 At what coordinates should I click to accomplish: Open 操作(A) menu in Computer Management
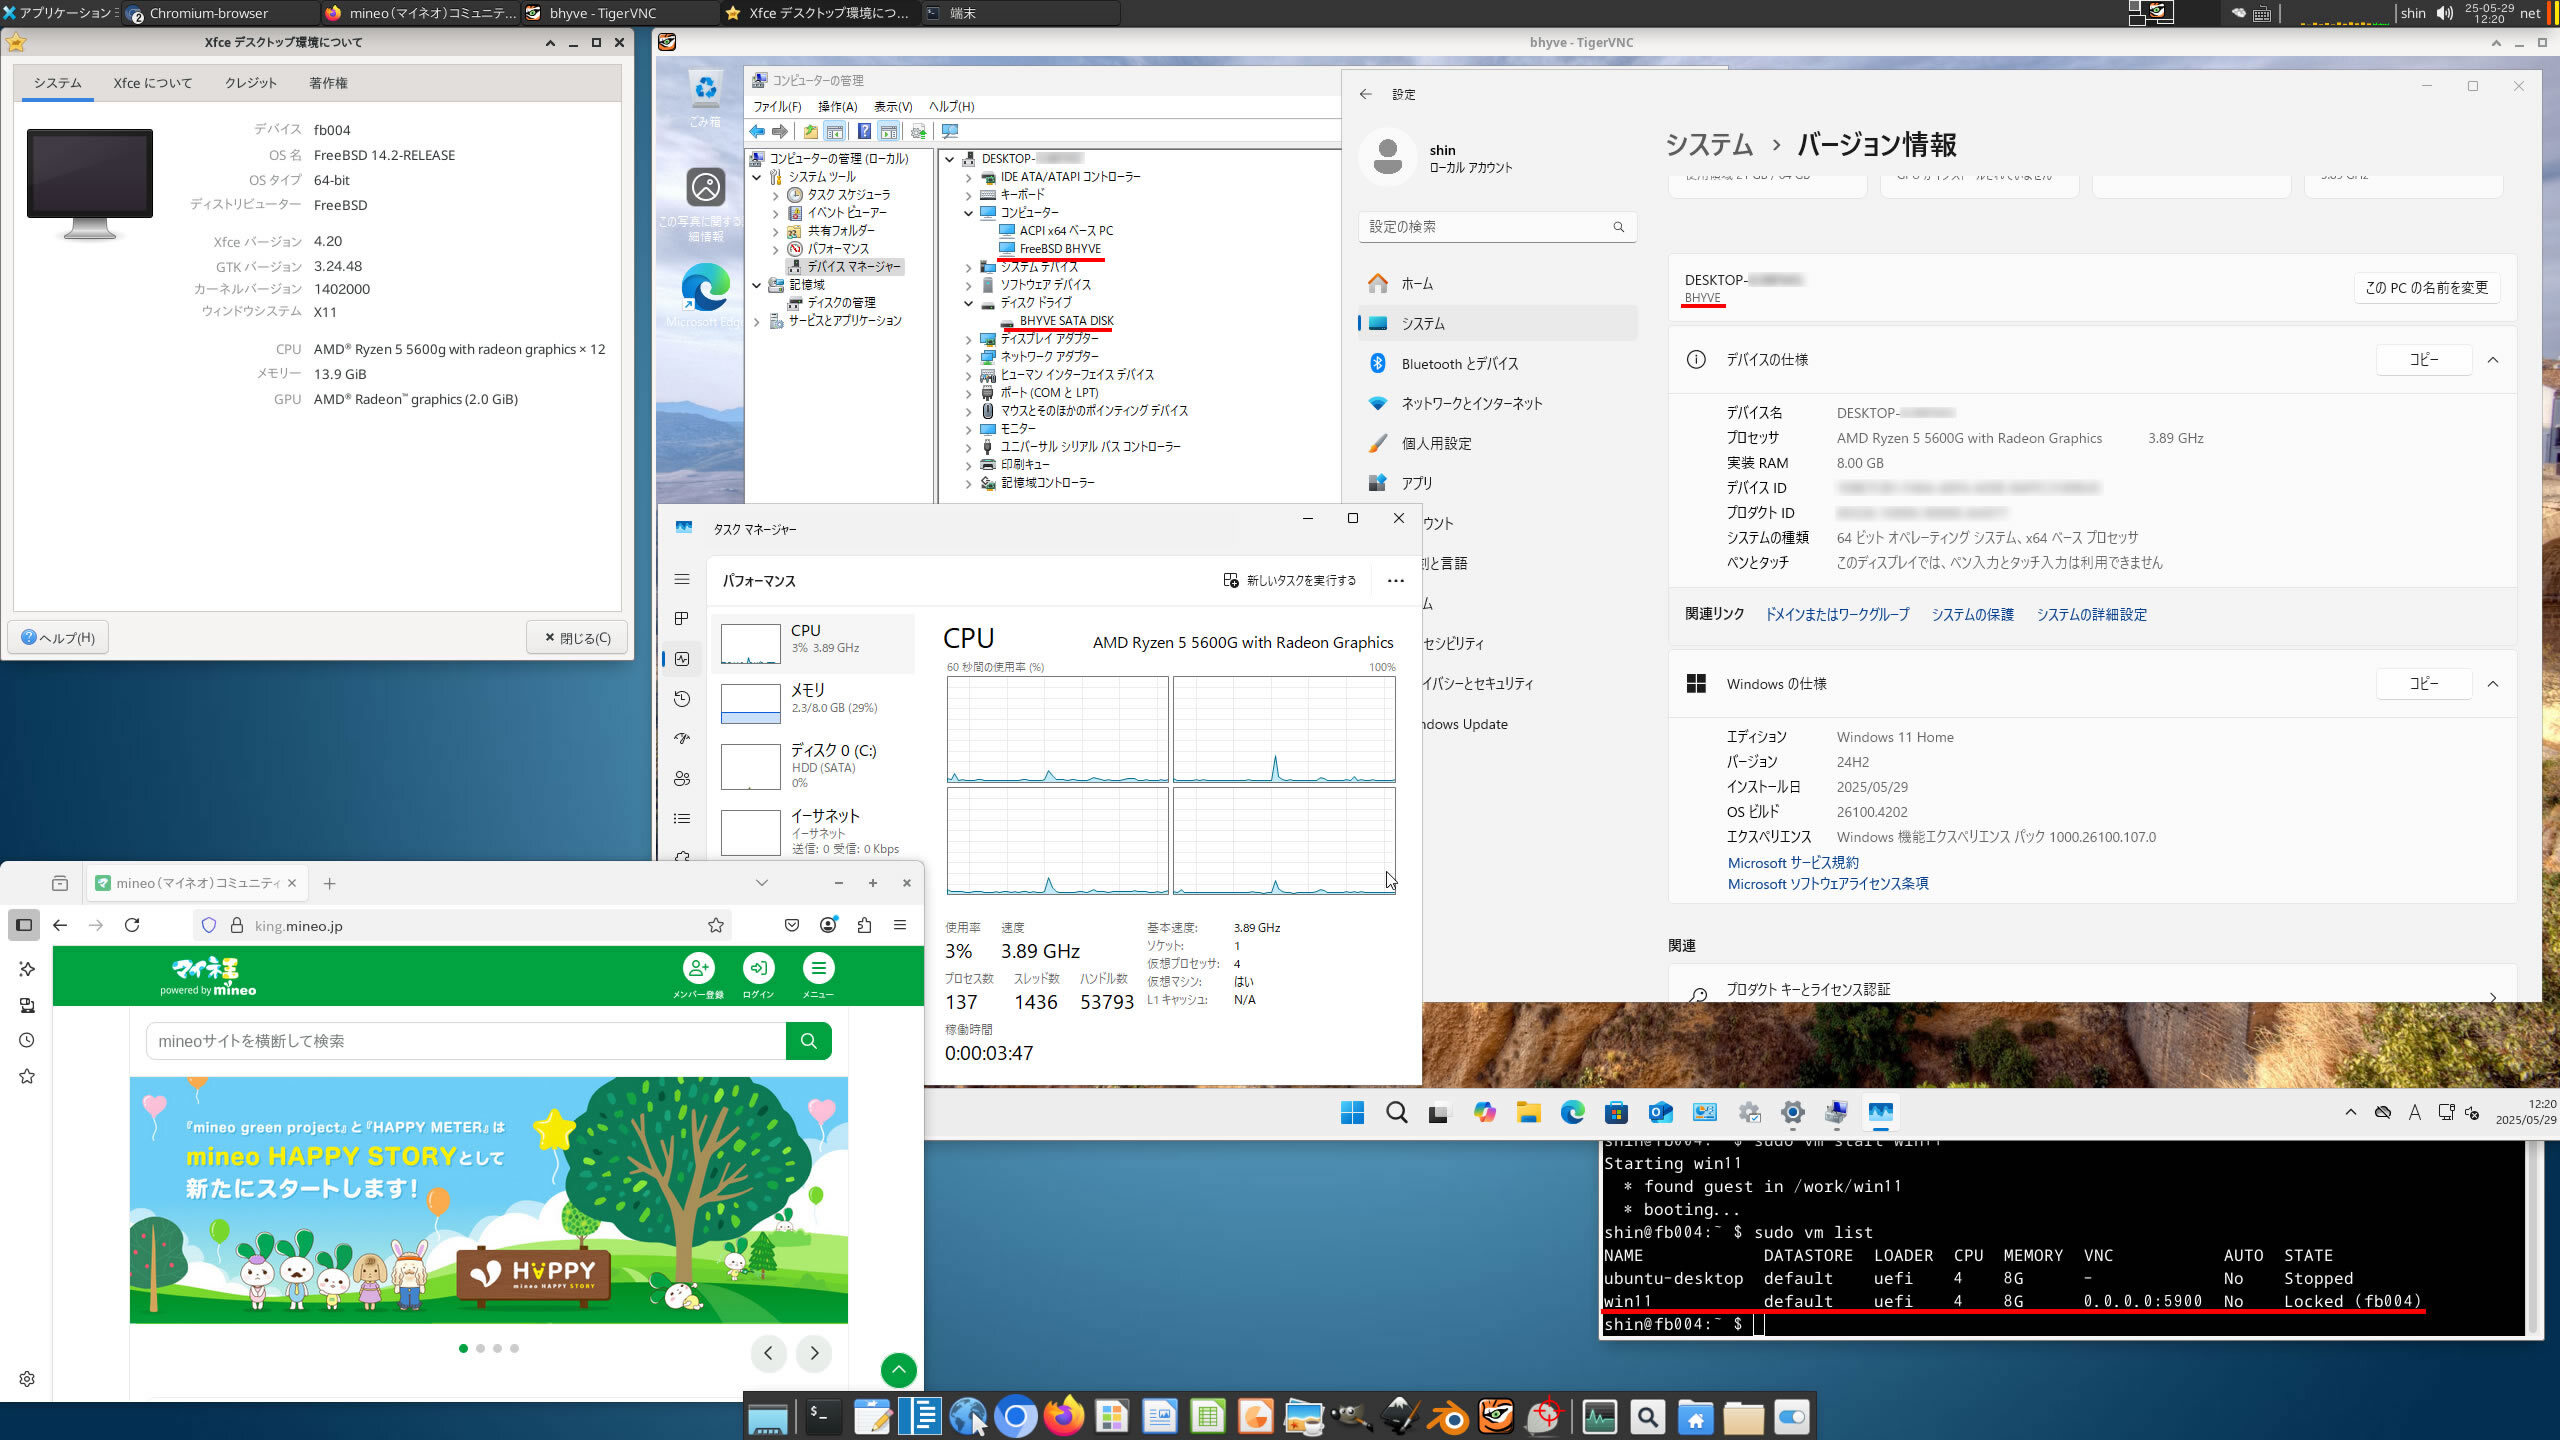click(837, 107)
